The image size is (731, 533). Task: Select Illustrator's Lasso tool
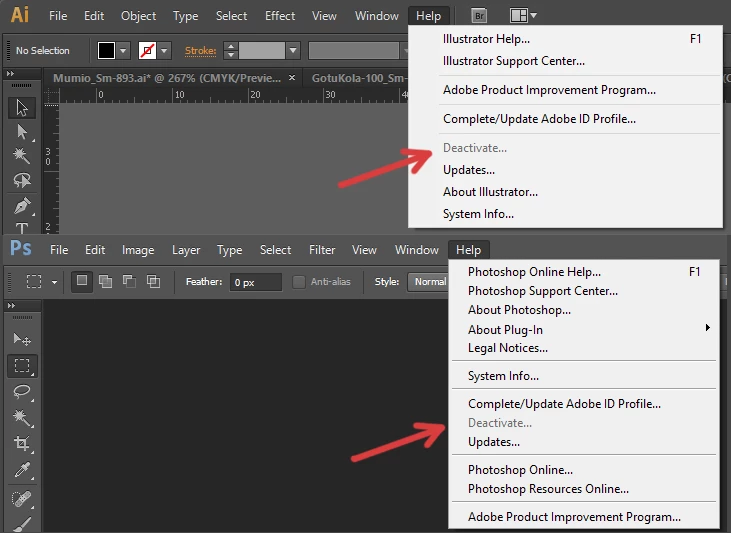click(21, 180)
